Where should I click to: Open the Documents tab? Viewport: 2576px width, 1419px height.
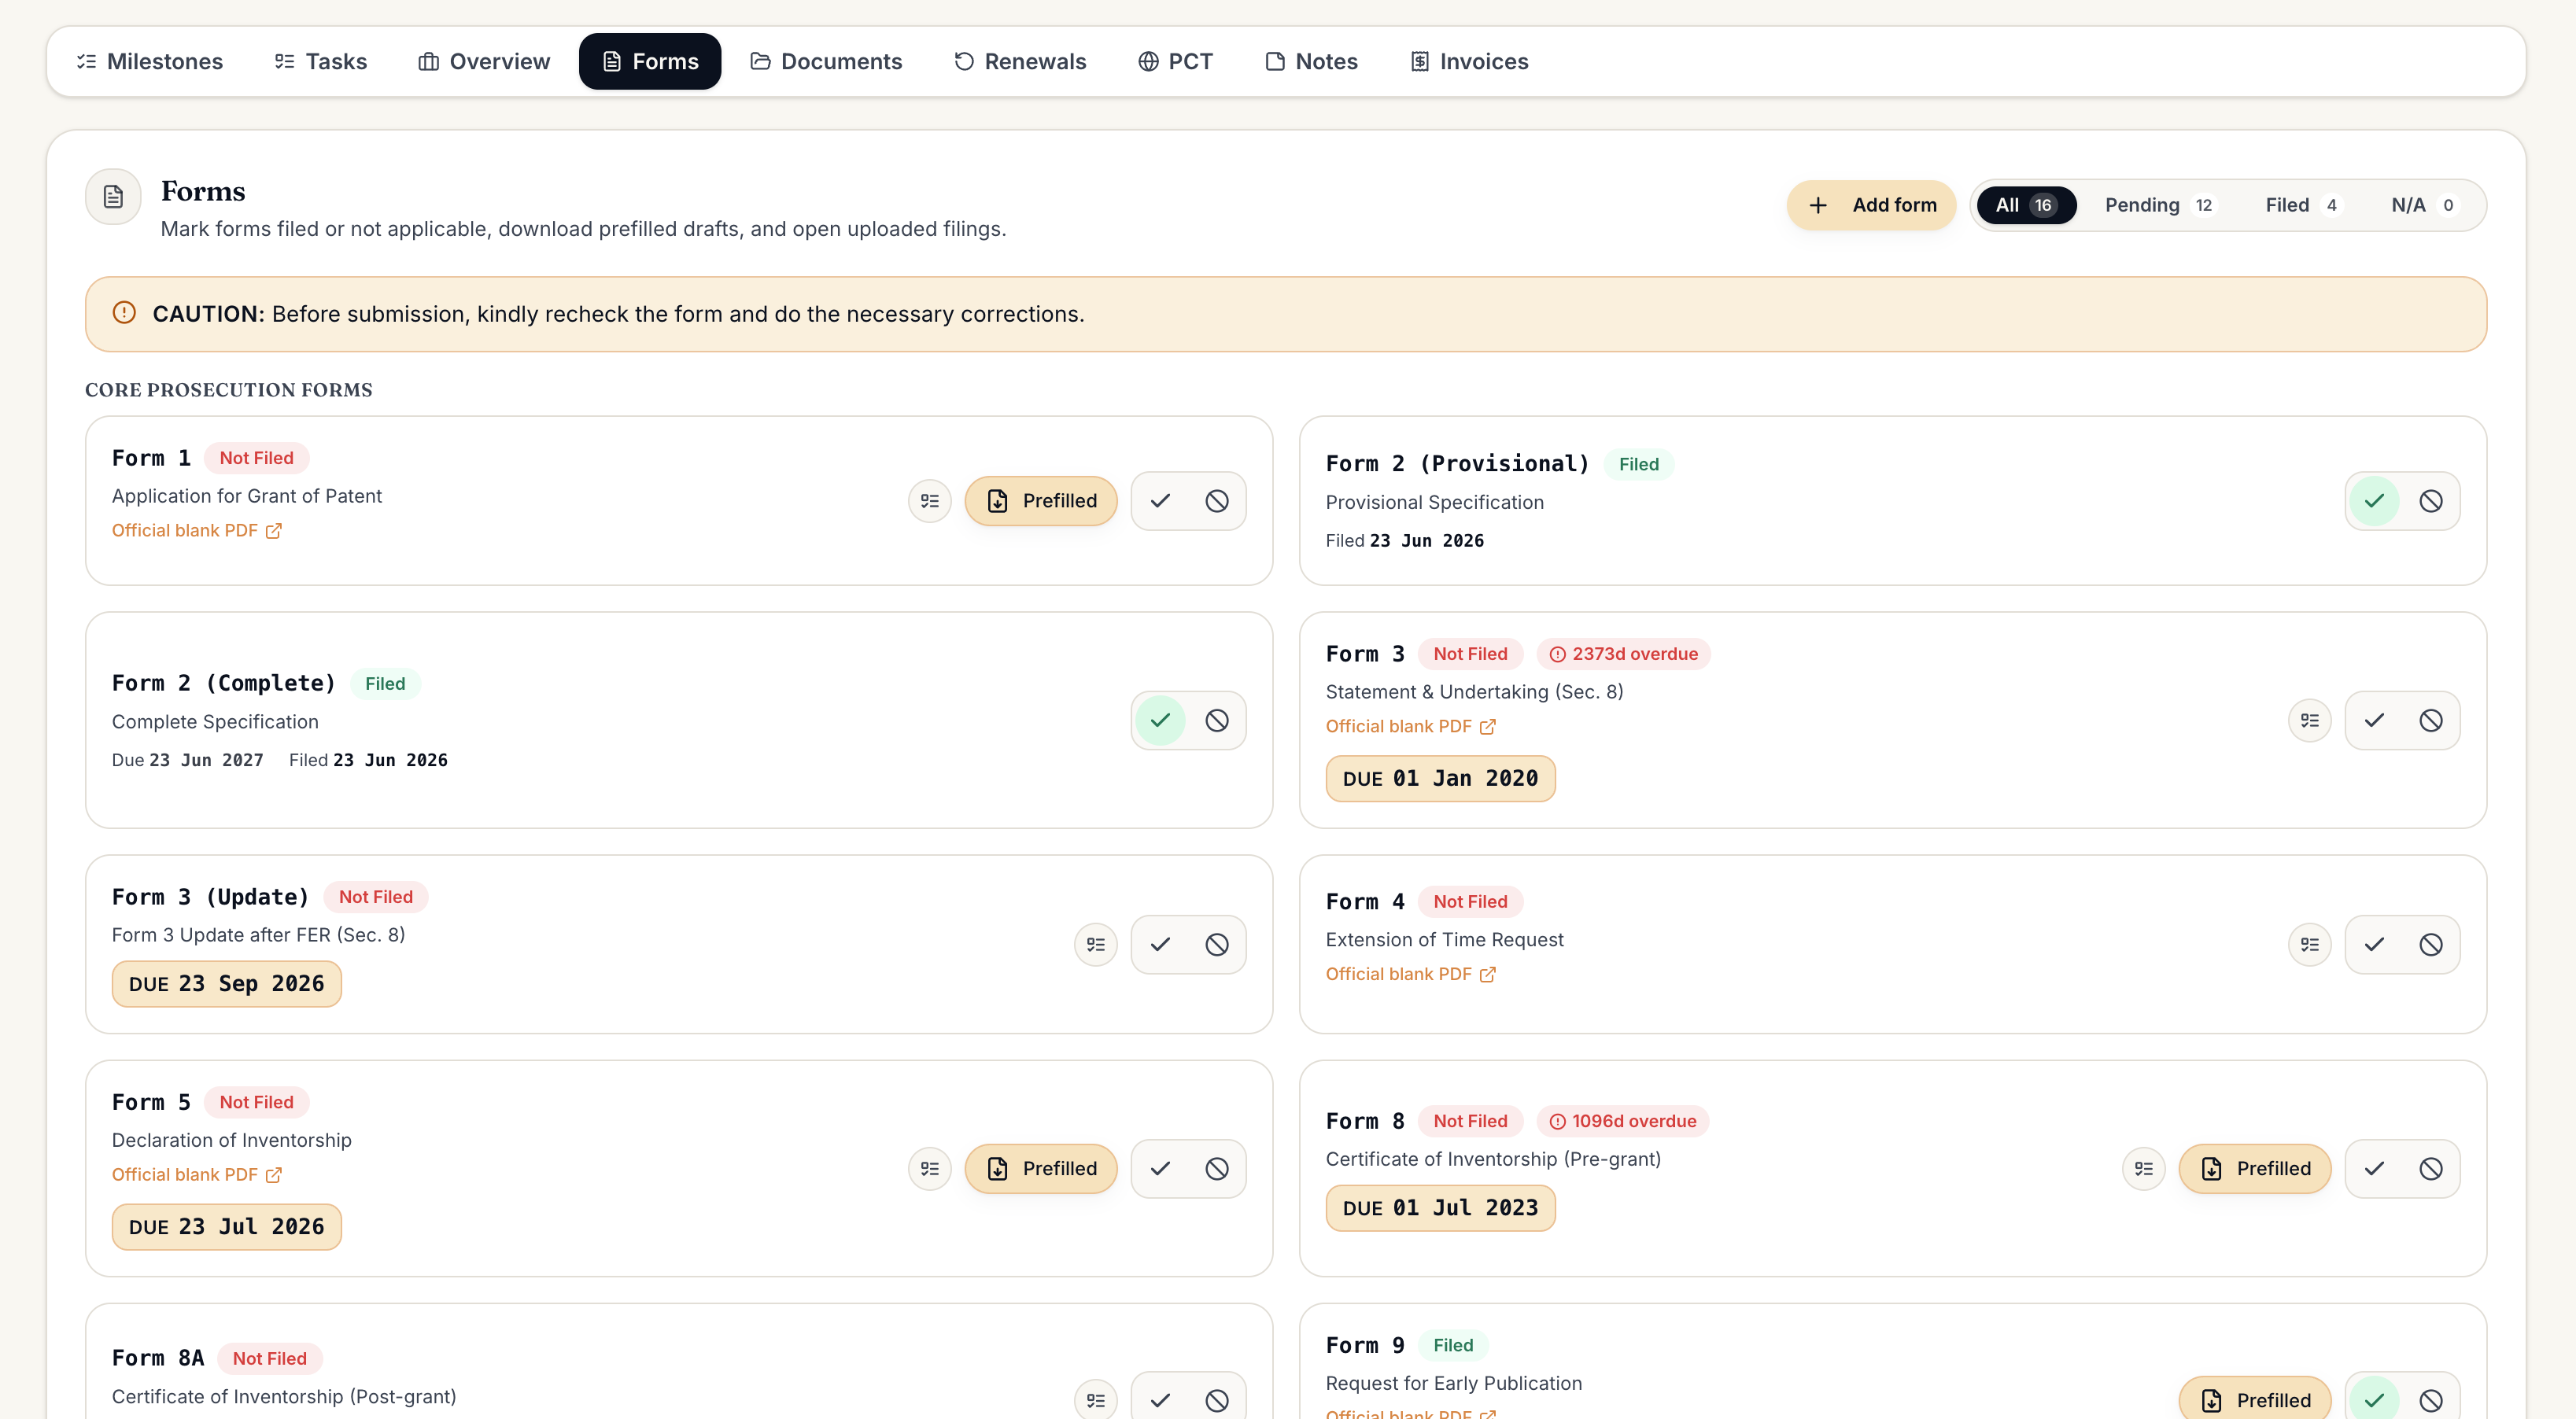click(826, 61)
